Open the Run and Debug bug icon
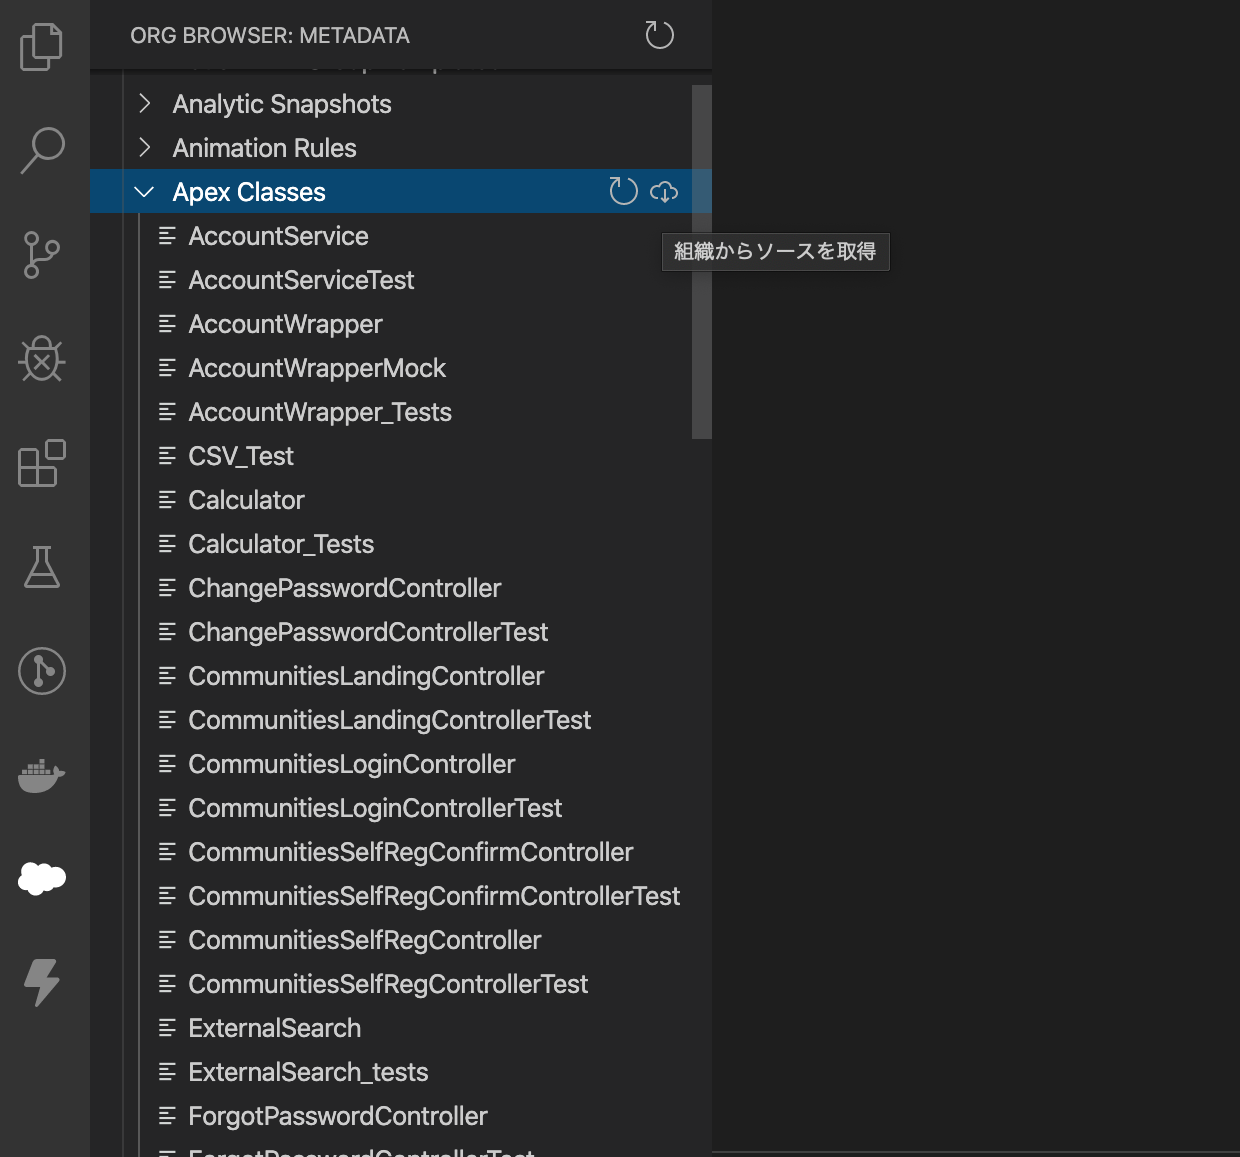This screenshot has width=1240, height=1157. [x=42, y=358]
